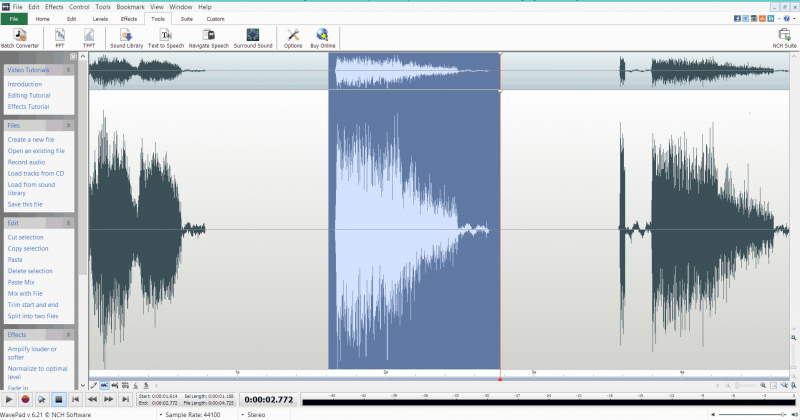Screen dimensions: 800x420
Task: Click the NCH Suite icon
Action: pos(784,38)
